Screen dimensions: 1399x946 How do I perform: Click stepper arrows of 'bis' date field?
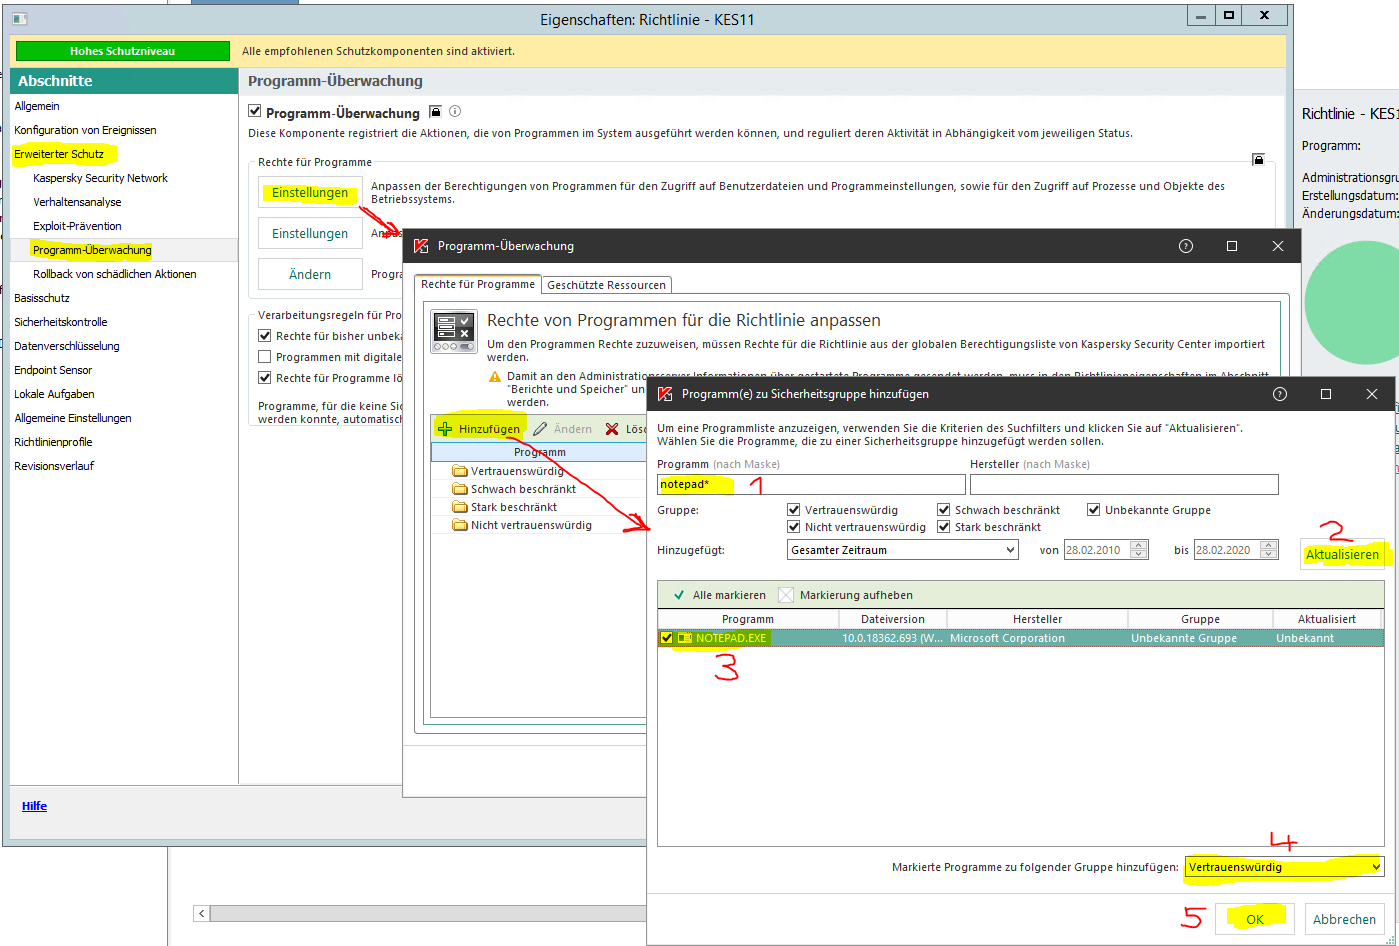coord(1269,550)
